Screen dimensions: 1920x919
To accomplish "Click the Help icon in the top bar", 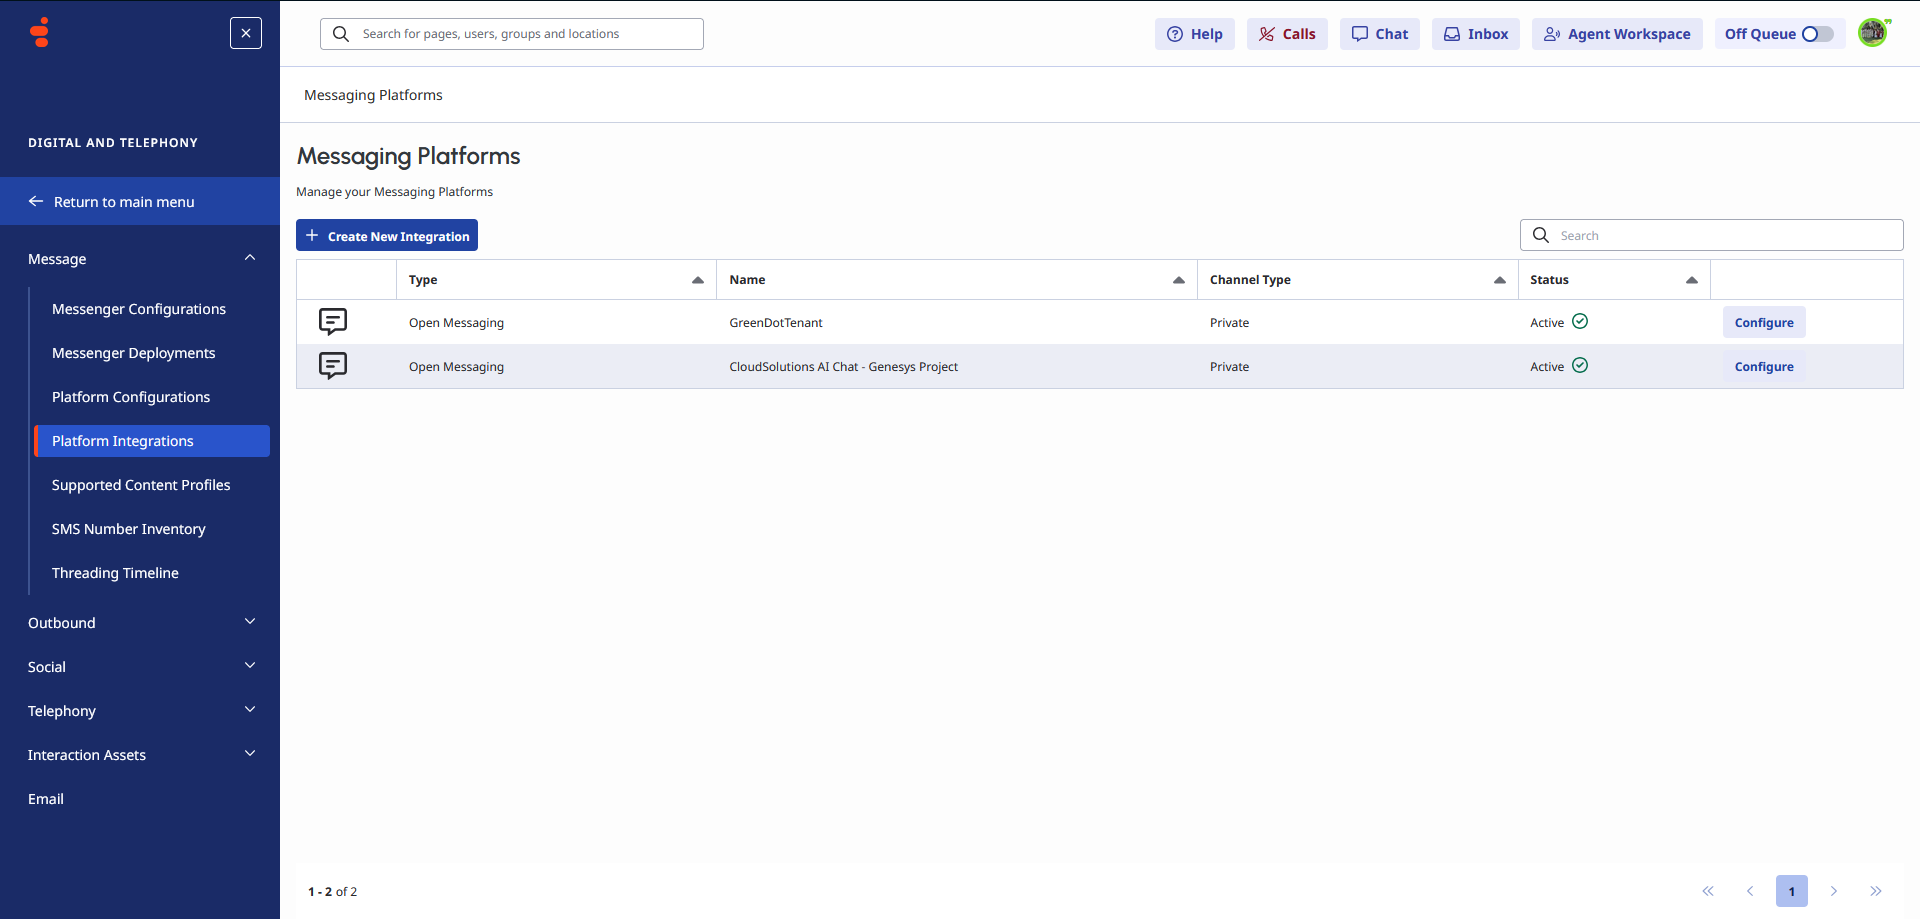I will (x=1194, y=33).
